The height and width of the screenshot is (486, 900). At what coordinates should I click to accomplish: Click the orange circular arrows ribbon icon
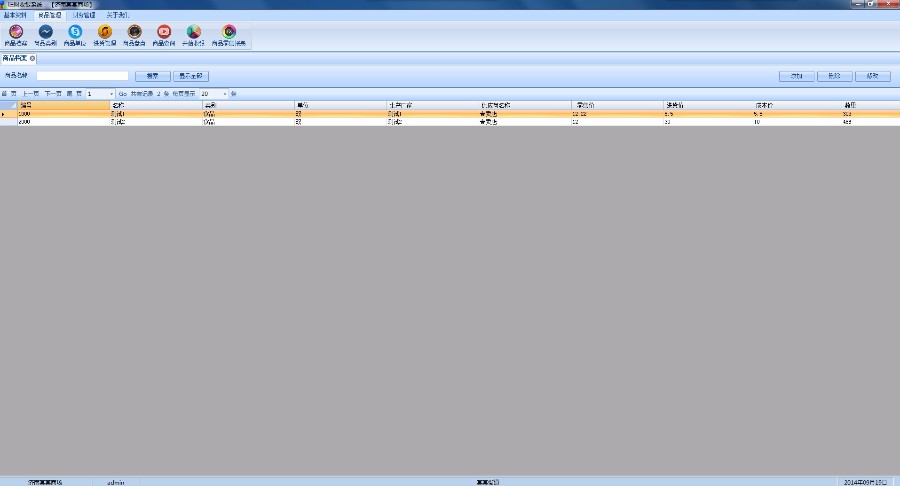(105, 32)
